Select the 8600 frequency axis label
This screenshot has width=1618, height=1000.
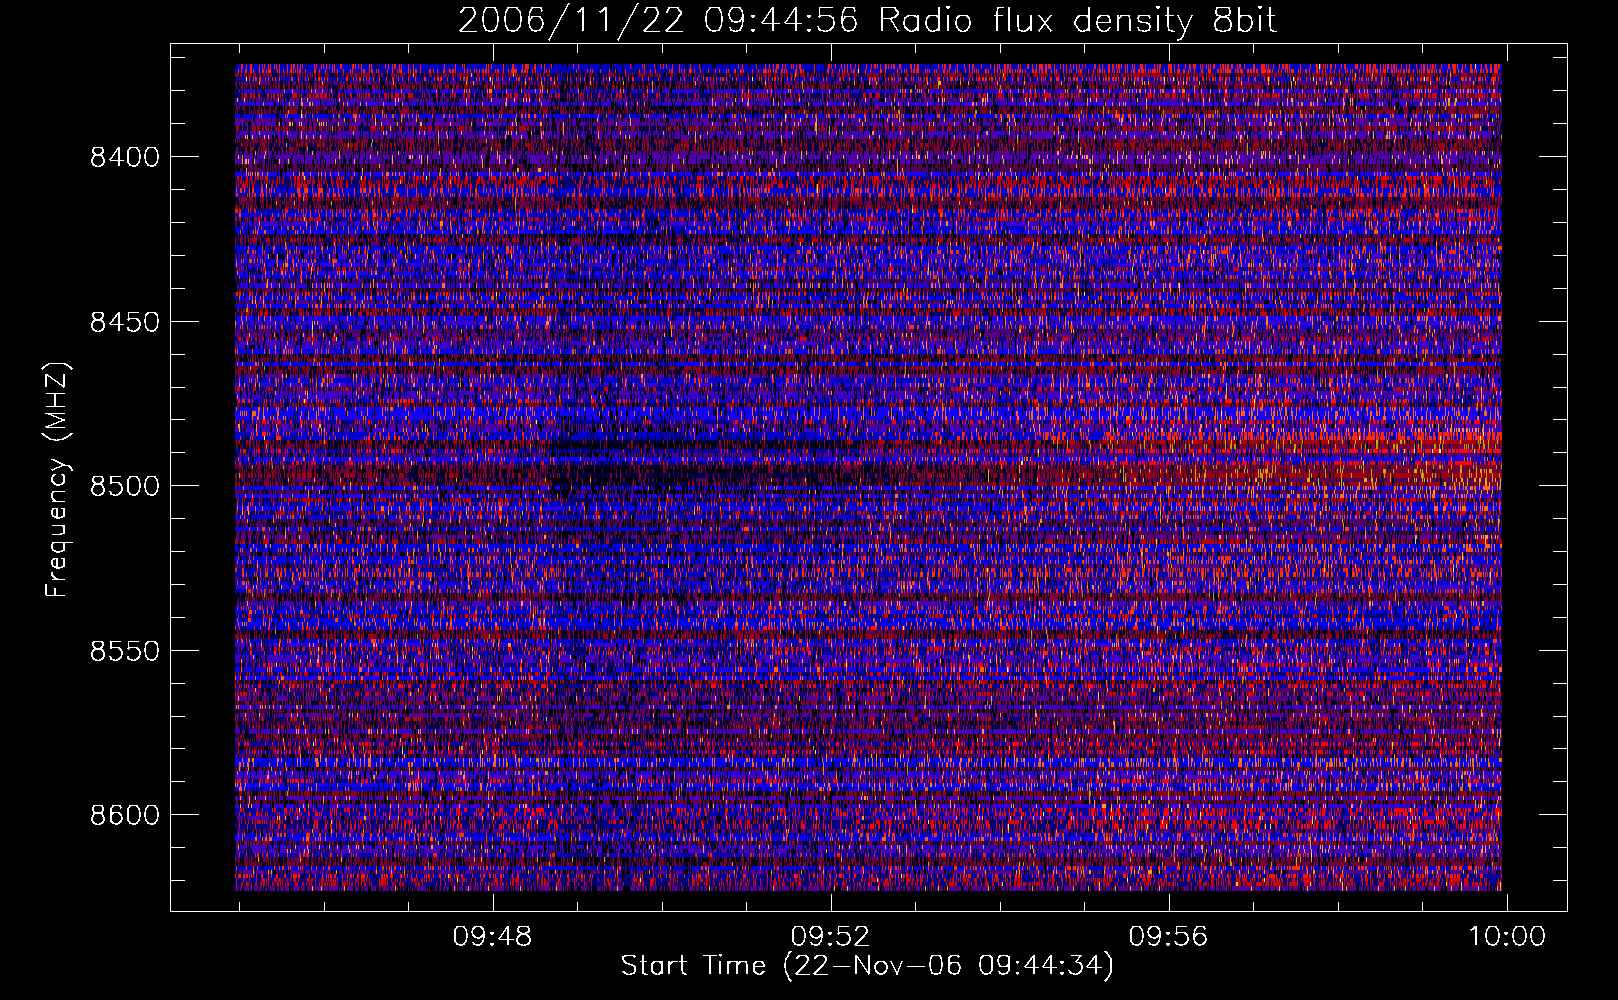click(x=124, y=815)
